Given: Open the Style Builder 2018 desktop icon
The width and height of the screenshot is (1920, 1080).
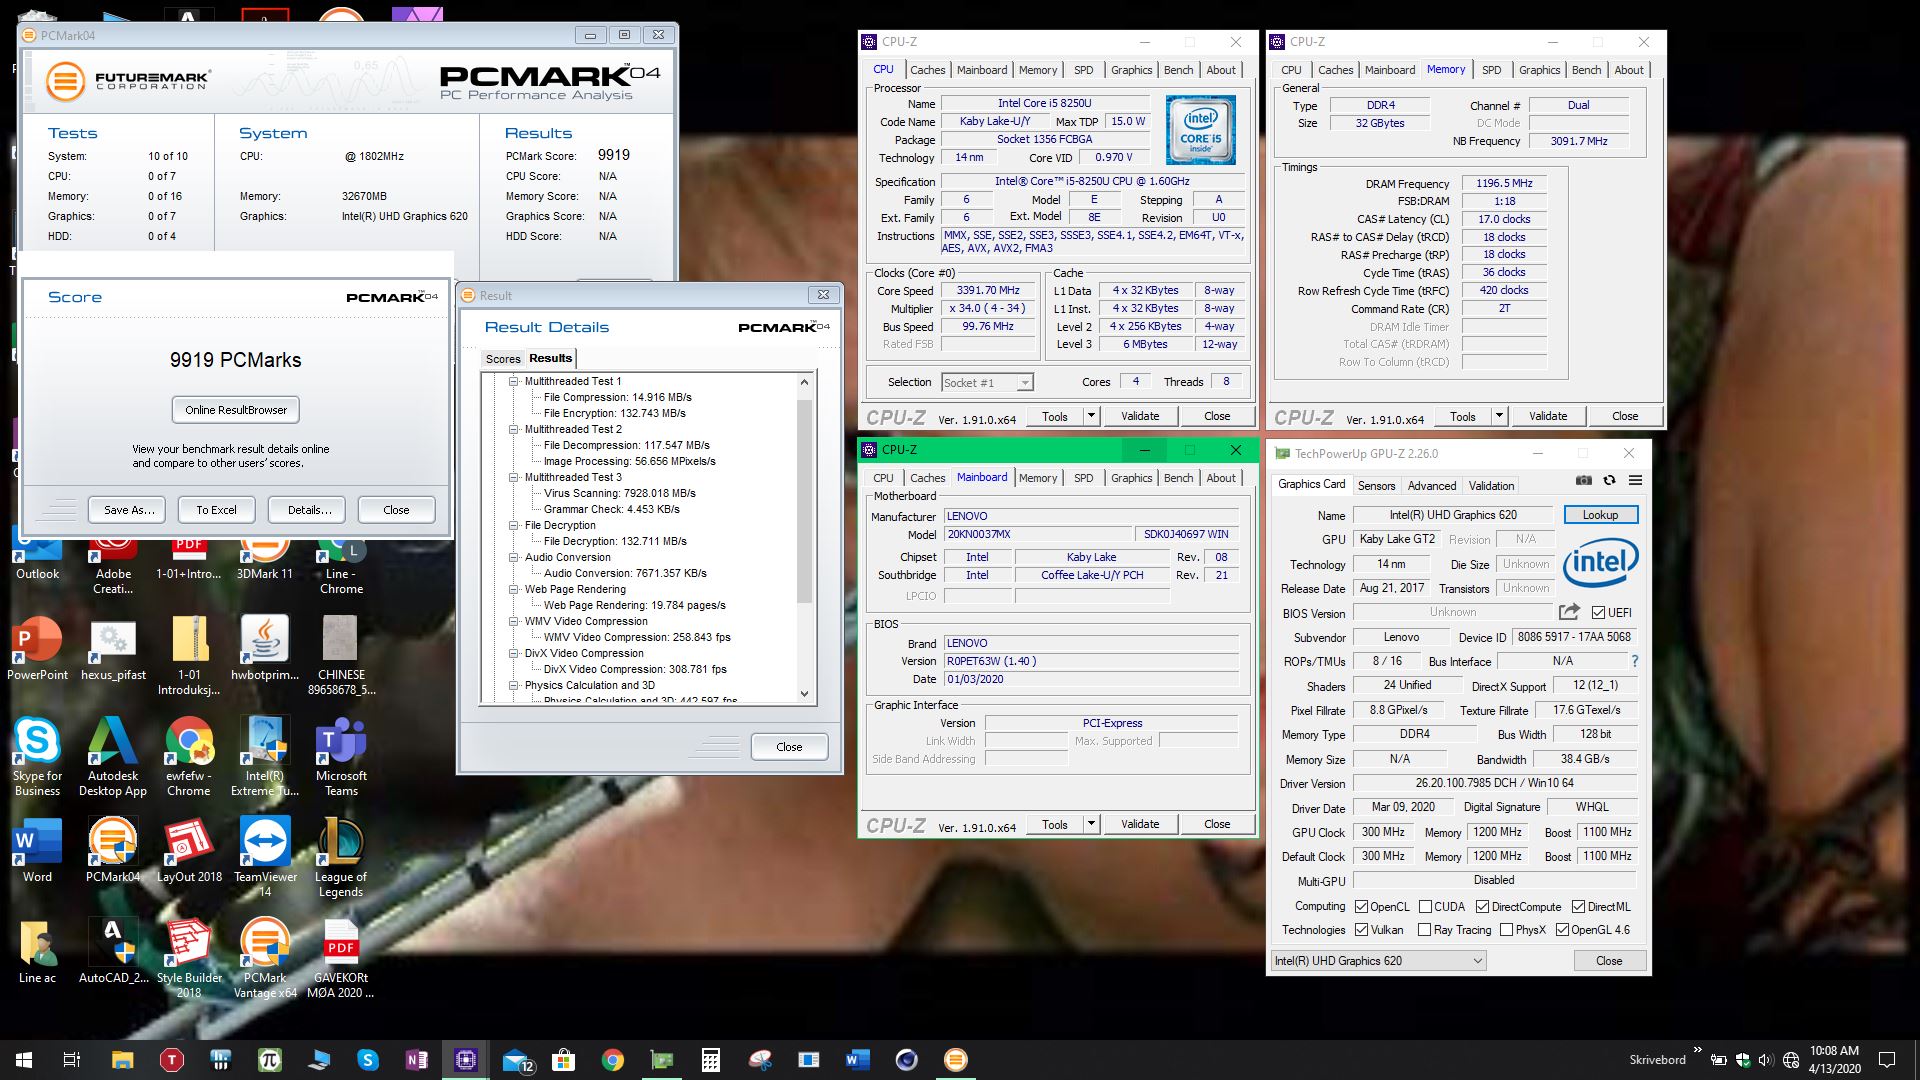Looking at the screenshot, I should [189, 959].
